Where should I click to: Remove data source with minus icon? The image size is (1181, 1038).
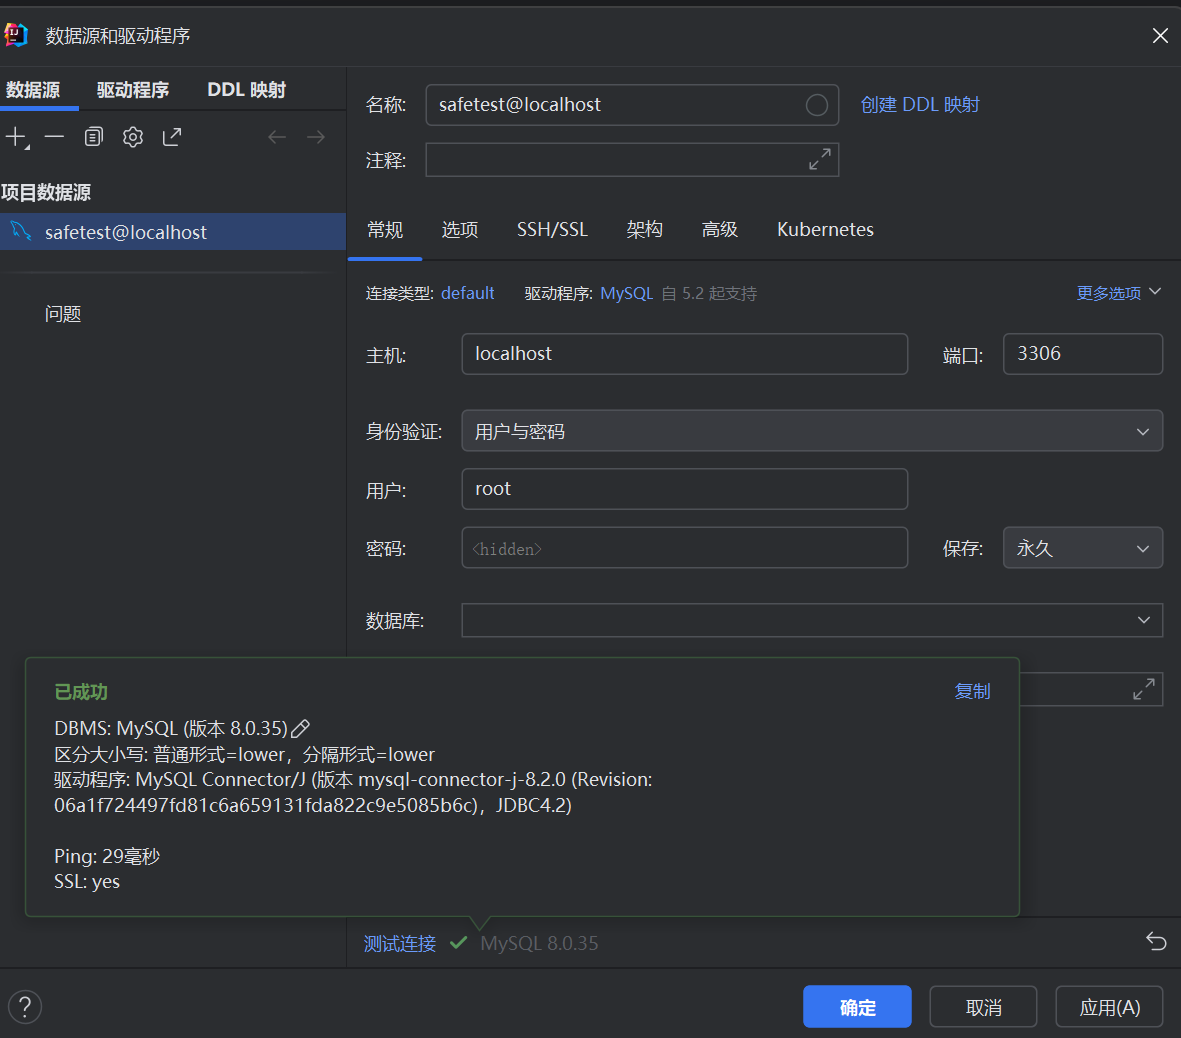(54, 137)
